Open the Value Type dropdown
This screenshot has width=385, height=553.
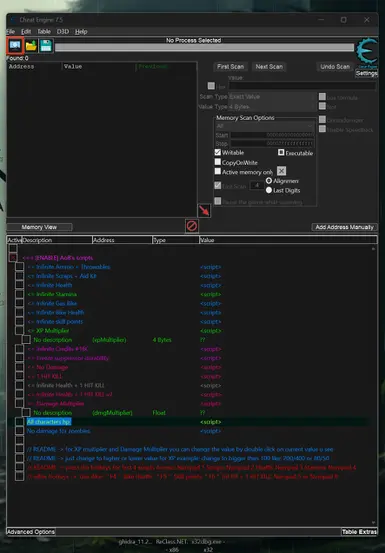click(x=273, y=107)
